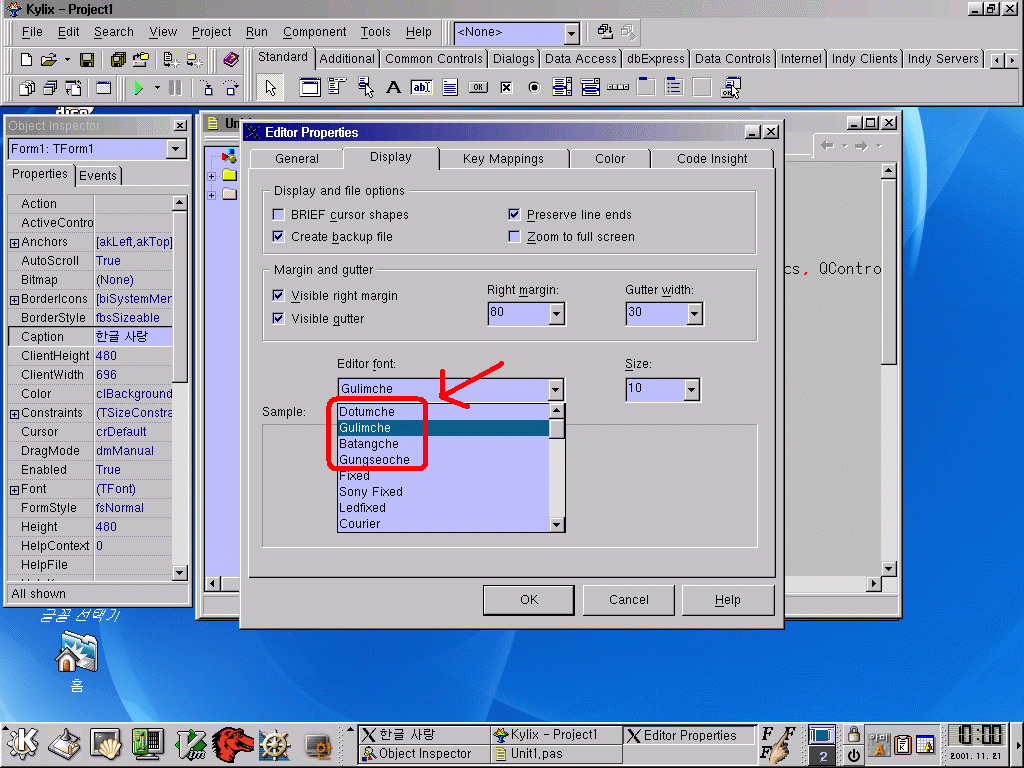Select the CheckBox component in palette
The image size is (1024, 768).
[x=506, y=87]
